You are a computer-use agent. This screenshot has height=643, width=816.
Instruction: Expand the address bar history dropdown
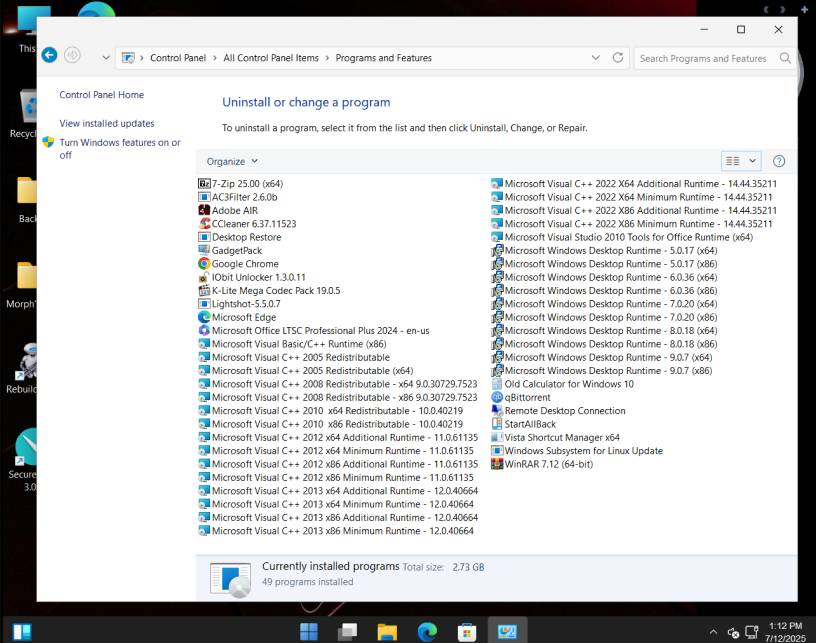click(x=595, y=58)
